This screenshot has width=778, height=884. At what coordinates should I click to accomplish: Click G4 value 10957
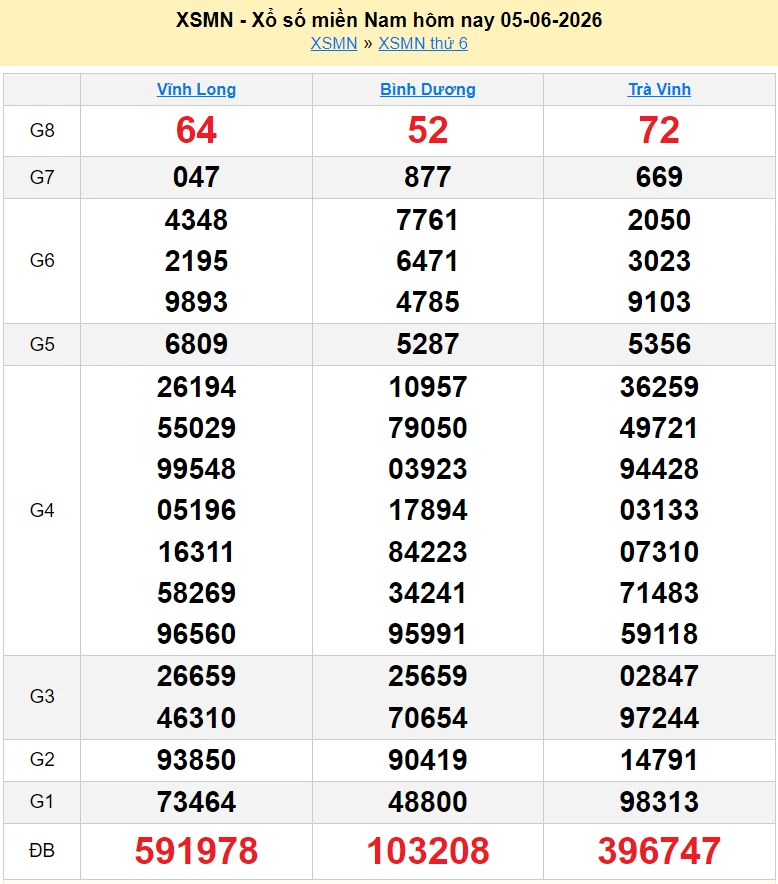point(428,387)
